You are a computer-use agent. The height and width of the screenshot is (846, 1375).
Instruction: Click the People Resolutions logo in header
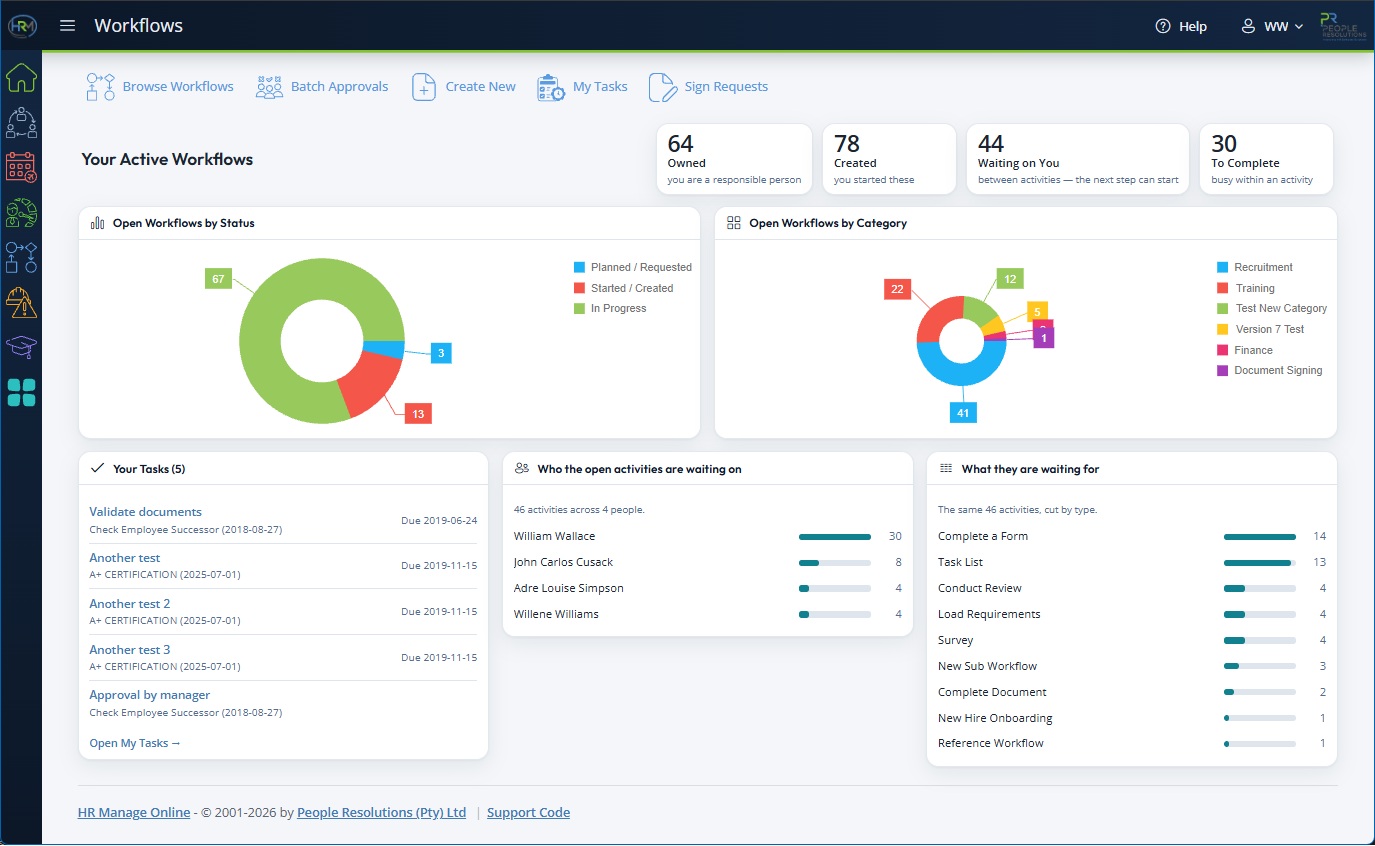coord(1343,26)
